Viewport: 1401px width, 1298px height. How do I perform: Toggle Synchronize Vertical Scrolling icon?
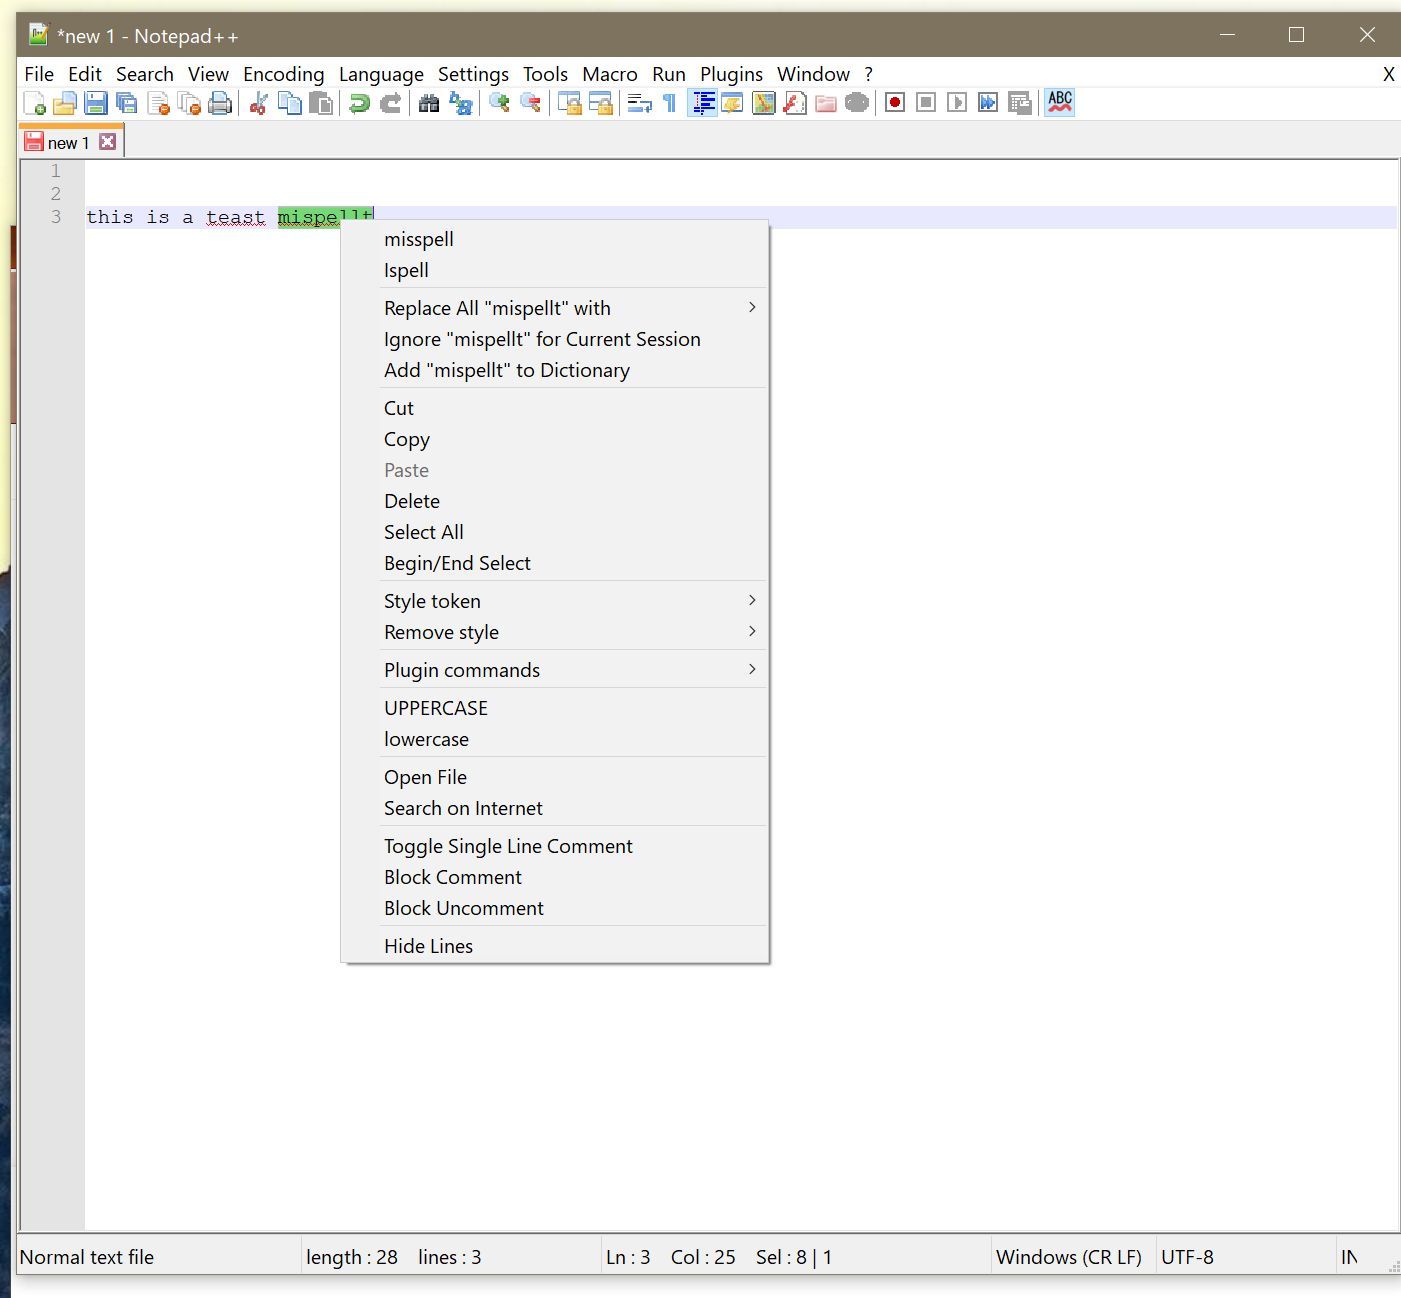569,103
